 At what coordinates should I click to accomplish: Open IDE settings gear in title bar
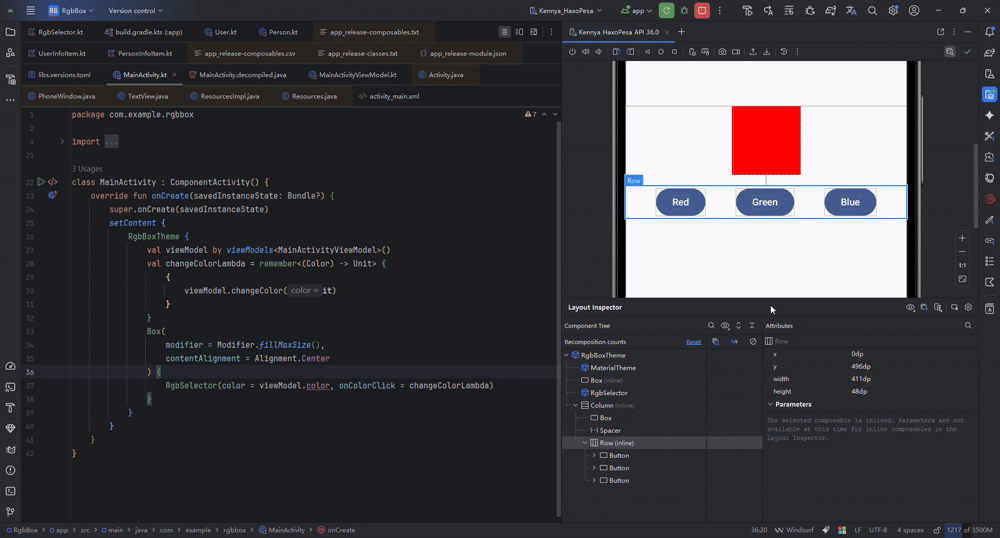(x=893, y=11)
